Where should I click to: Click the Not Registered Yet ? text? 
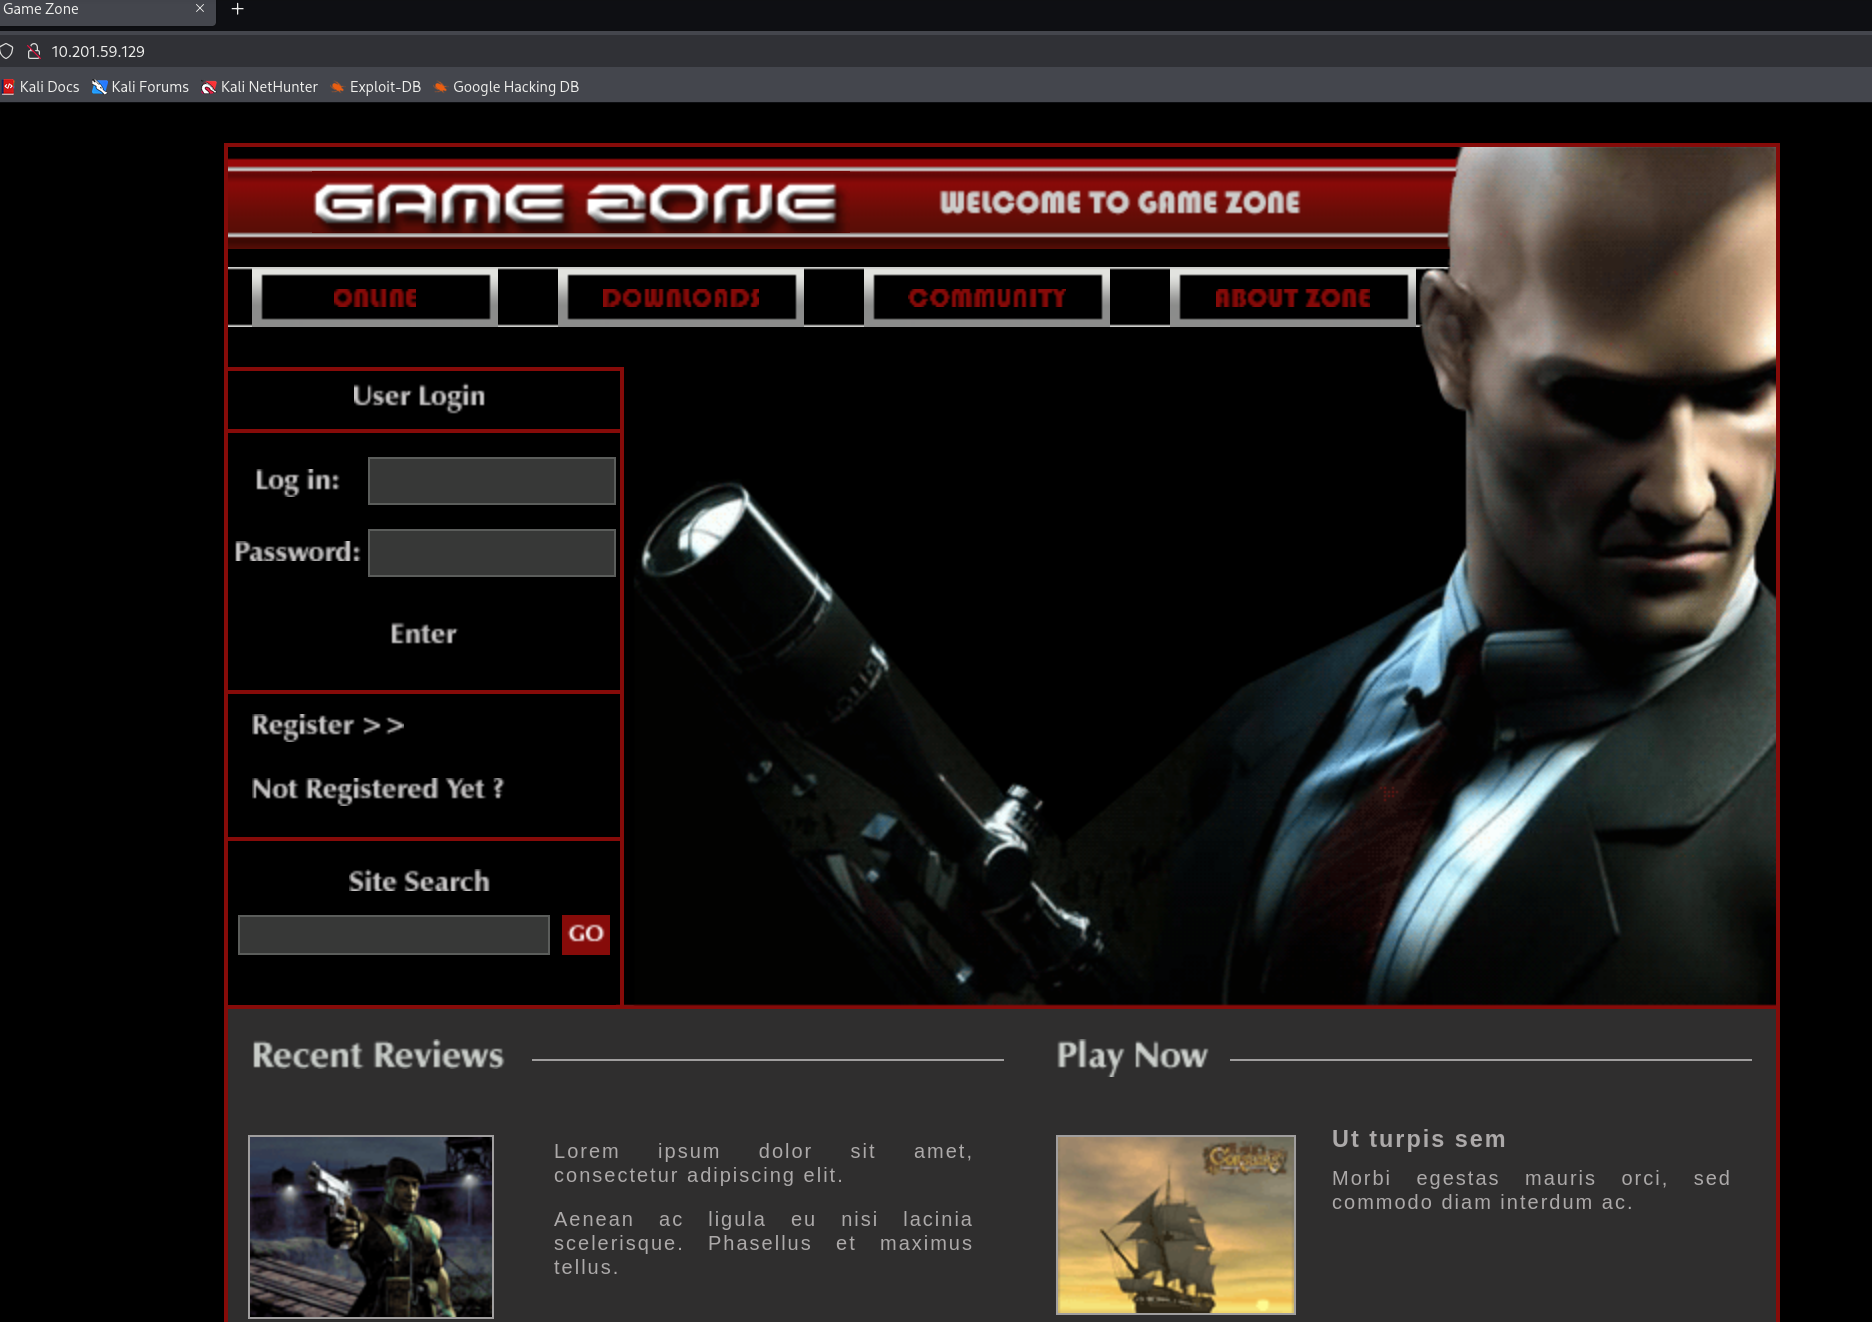[378, 789]
